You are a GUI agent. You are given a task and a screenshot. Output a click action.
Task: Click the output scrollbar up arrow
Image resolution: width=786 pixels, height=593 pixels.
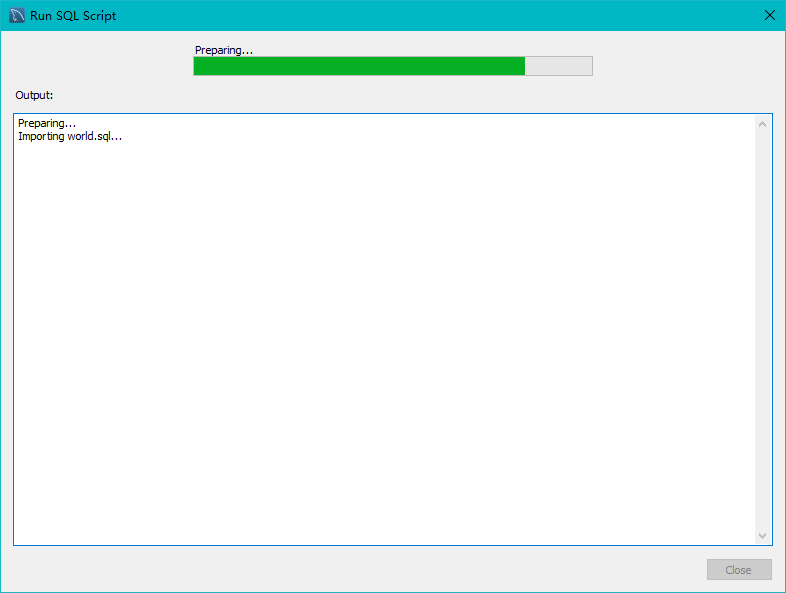click(x=762, y=124)
